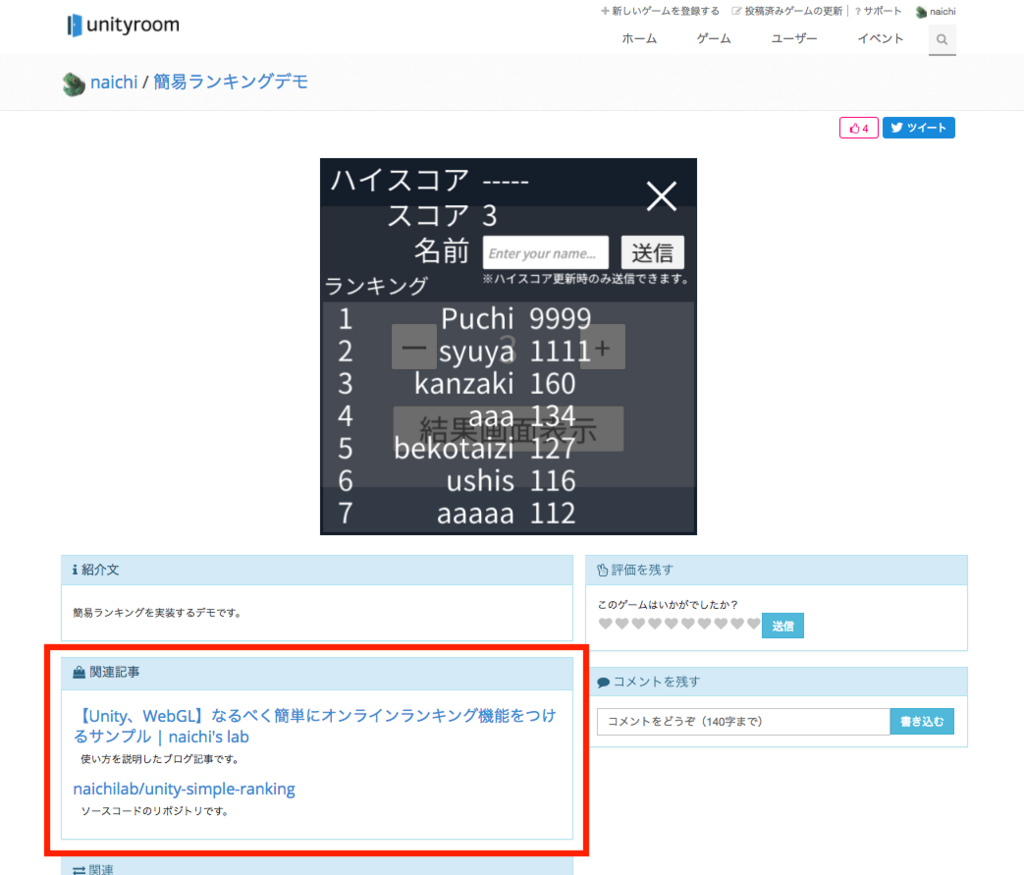Open the ユーザー menu item

[793, 39]
